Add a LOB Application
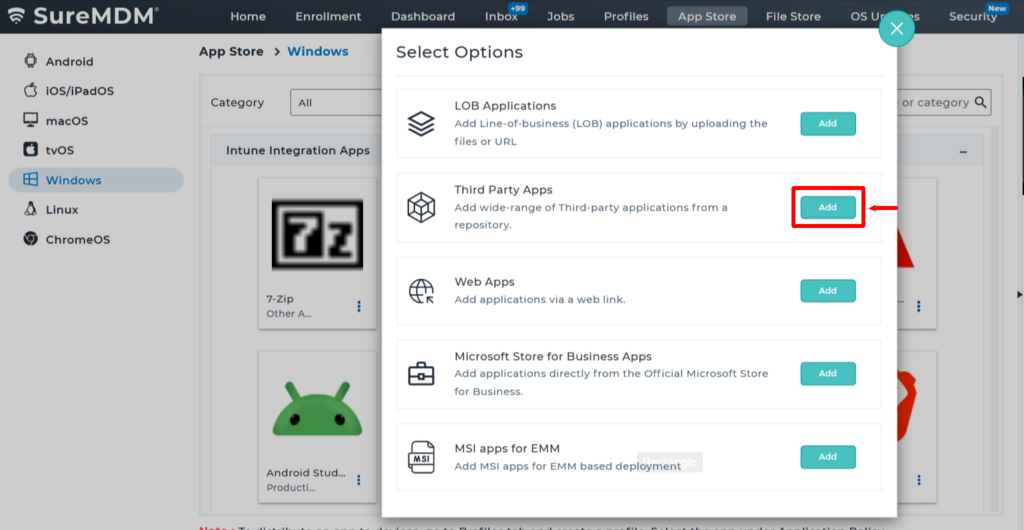This screenshot has height=530, width=1024. click(x=827, y=124)
